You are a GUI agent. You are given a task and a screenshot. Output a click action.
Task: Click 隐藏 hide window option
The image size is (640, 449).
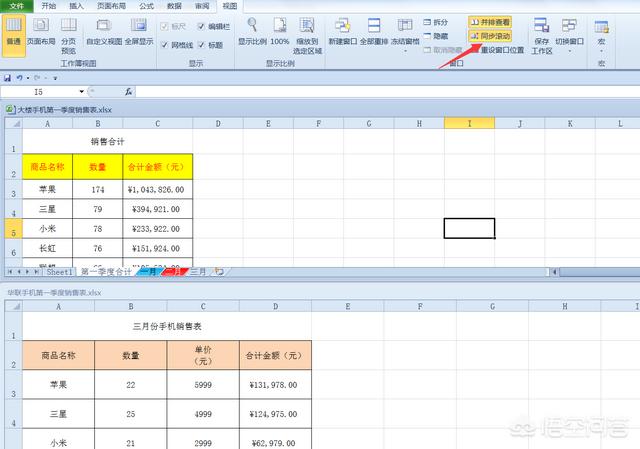[436, 36]
